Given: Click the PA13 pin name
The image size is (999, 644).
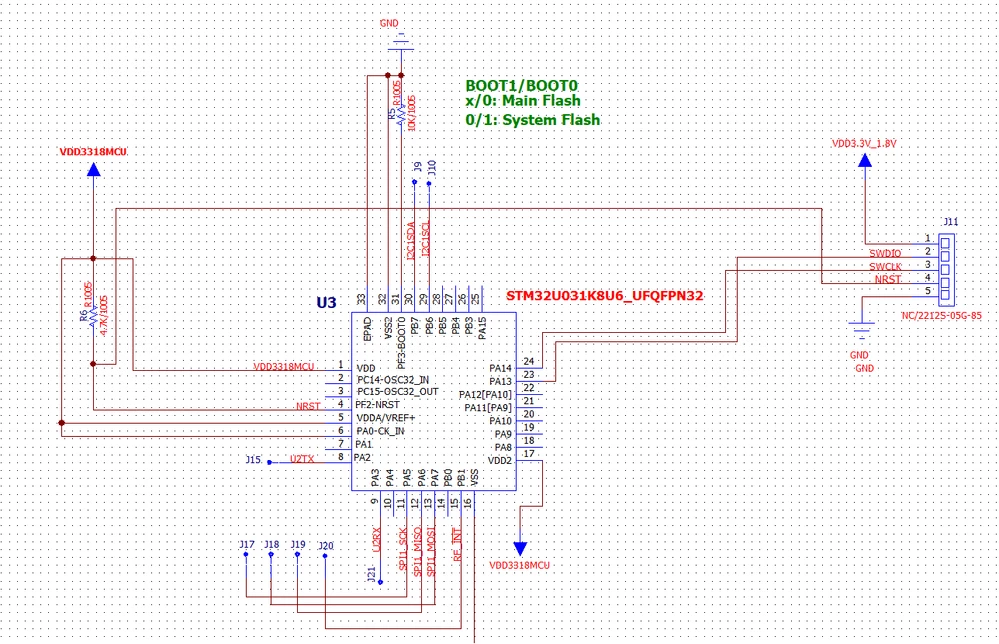Looking at the screenshot, I should point(500,382).
